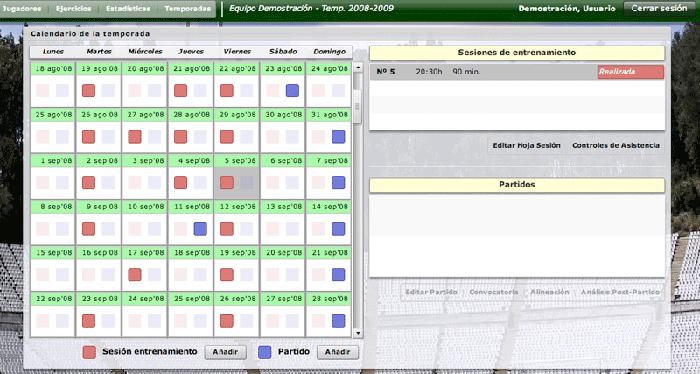Open Controles de Asistencia
The height and width of the screenshot is (374, 700).
(x=616, y=145)
